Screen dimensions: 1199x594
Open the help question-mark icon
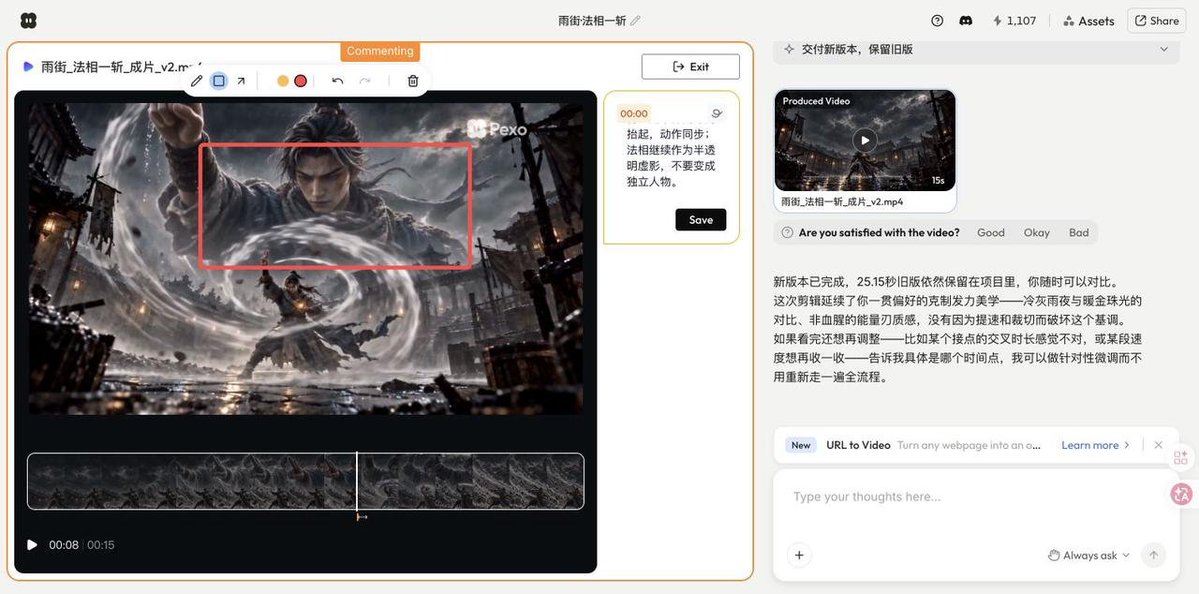tap(937, 21)
